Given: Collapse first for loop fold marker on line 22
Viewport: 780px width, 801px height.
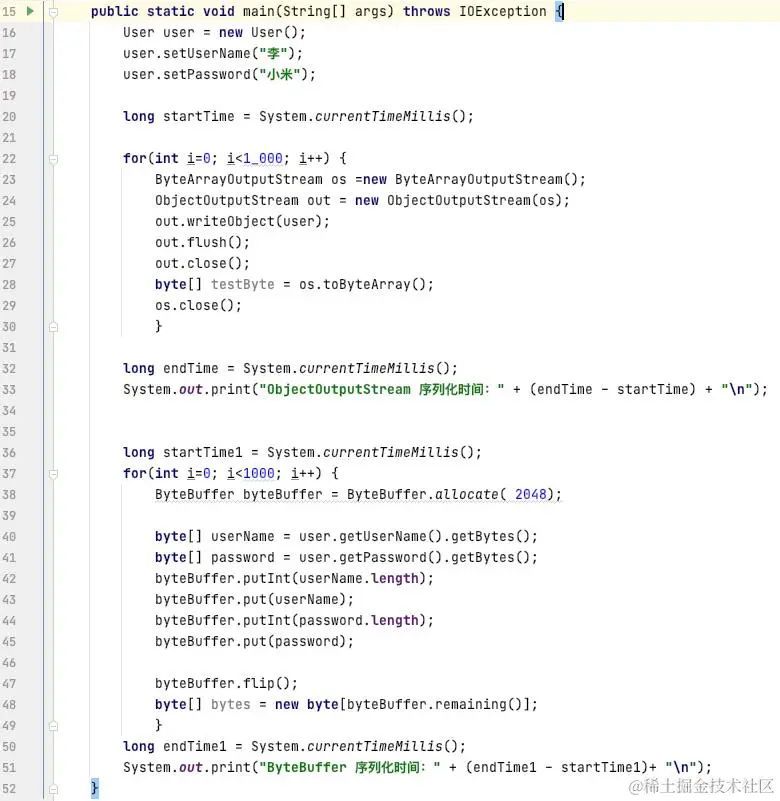Looking at the screenshot, I should (x=53, y=159).
